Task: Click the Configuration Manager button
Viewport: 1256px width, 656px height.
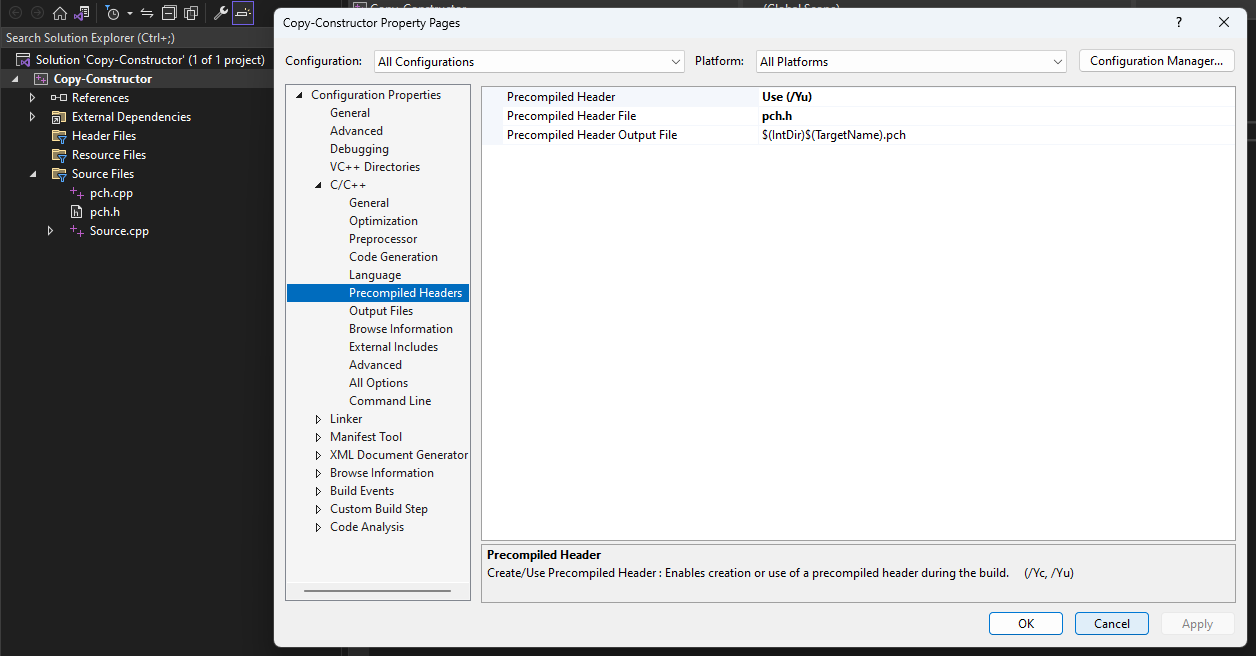Action: (x=1156, y=61)
